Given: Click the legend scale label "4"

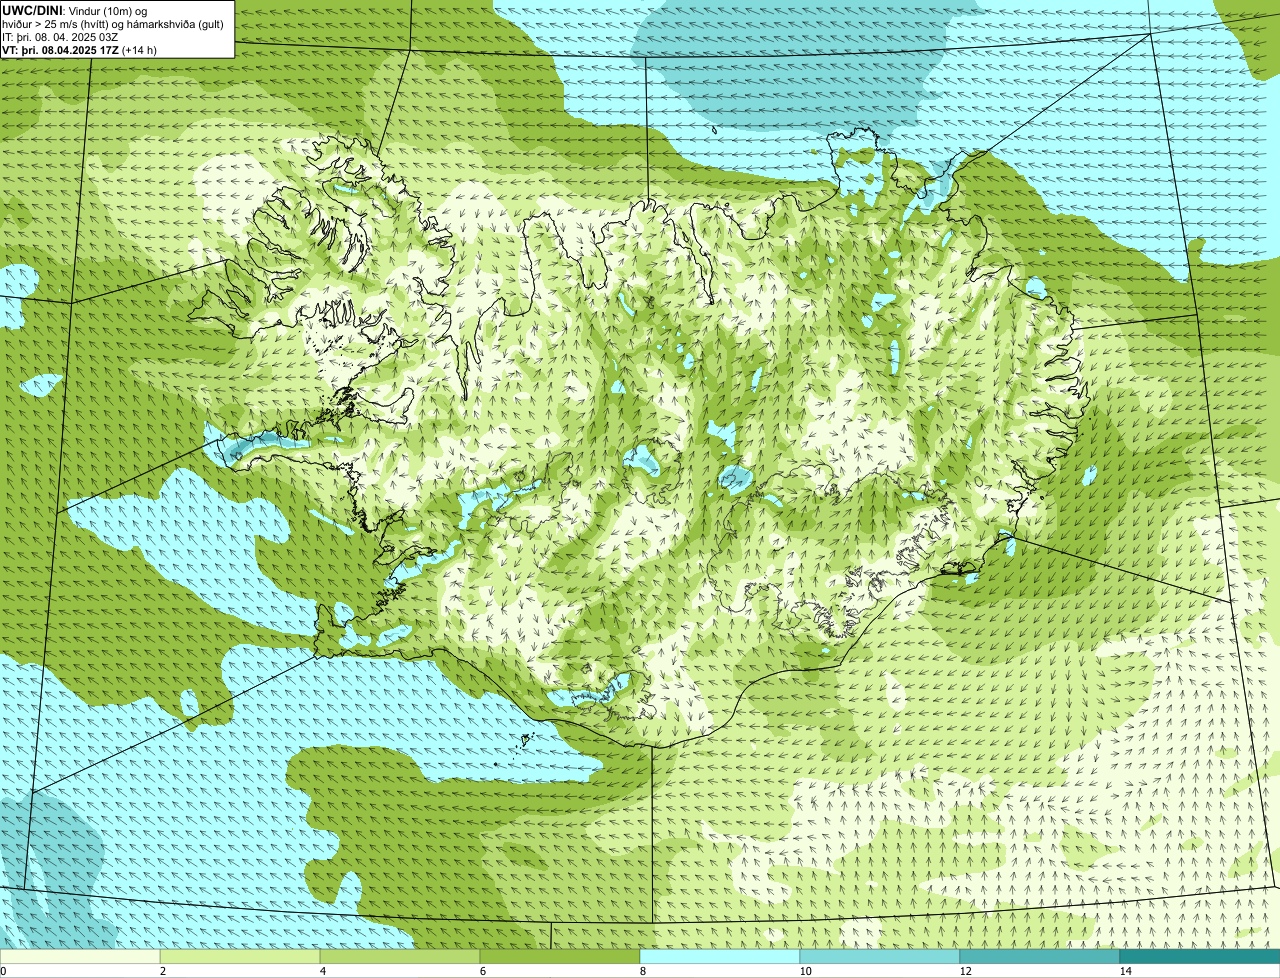Looking at the screenshot, I should click(322, 971).
